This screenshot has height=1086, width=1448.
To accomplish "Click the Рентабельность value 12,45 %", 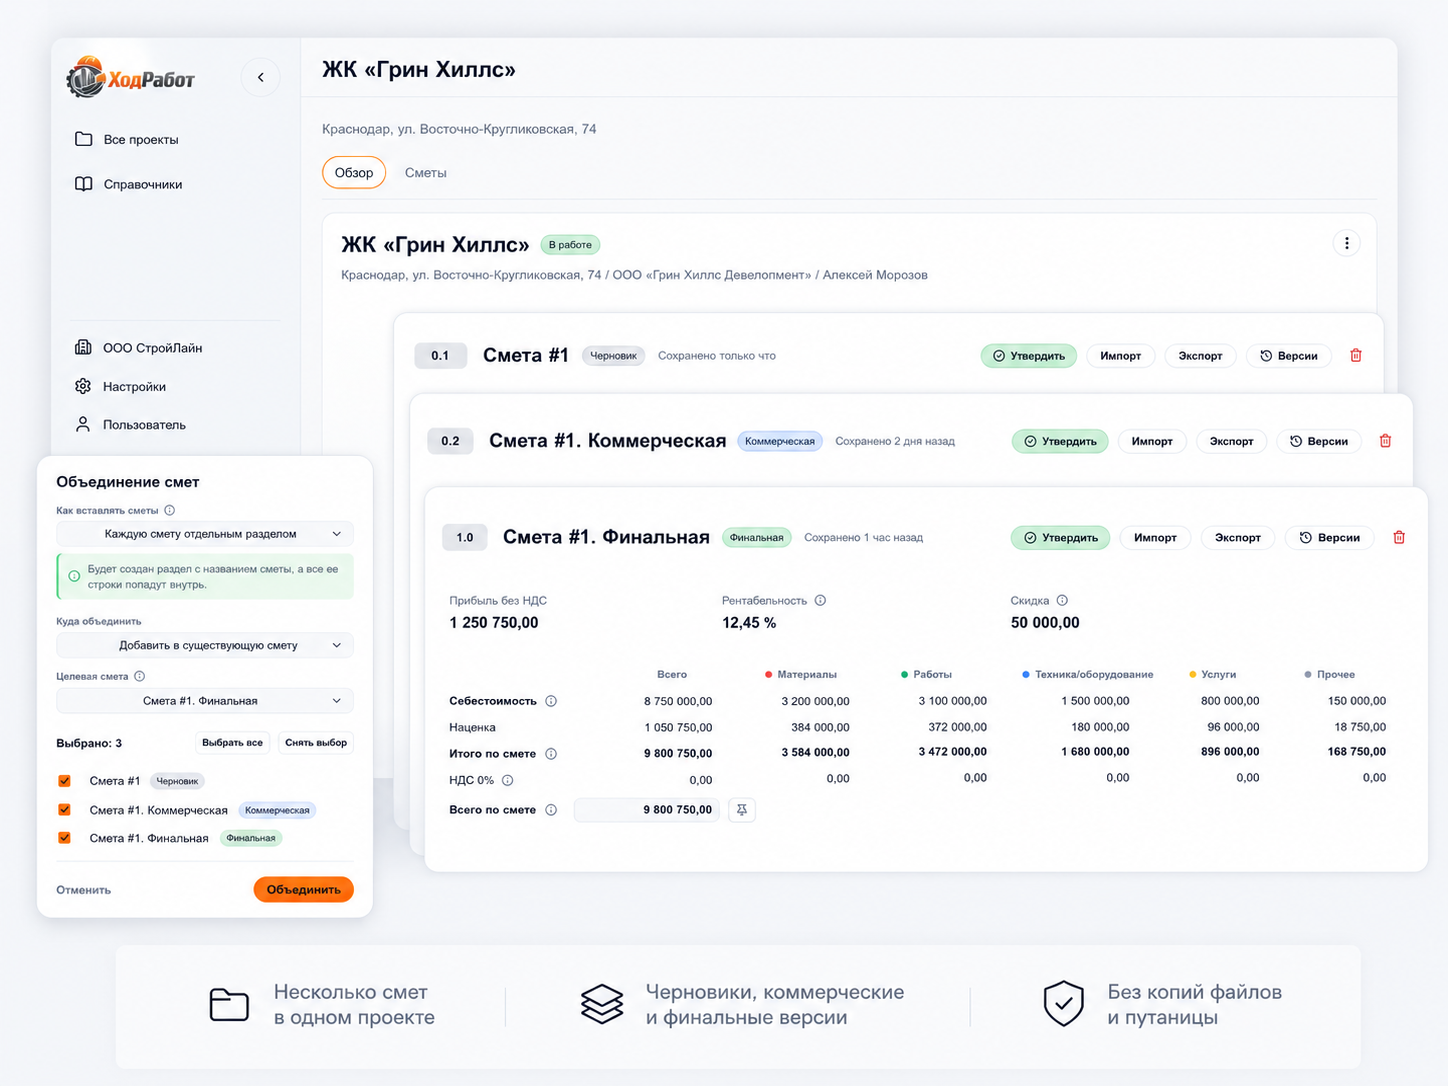I will (749, 623).
